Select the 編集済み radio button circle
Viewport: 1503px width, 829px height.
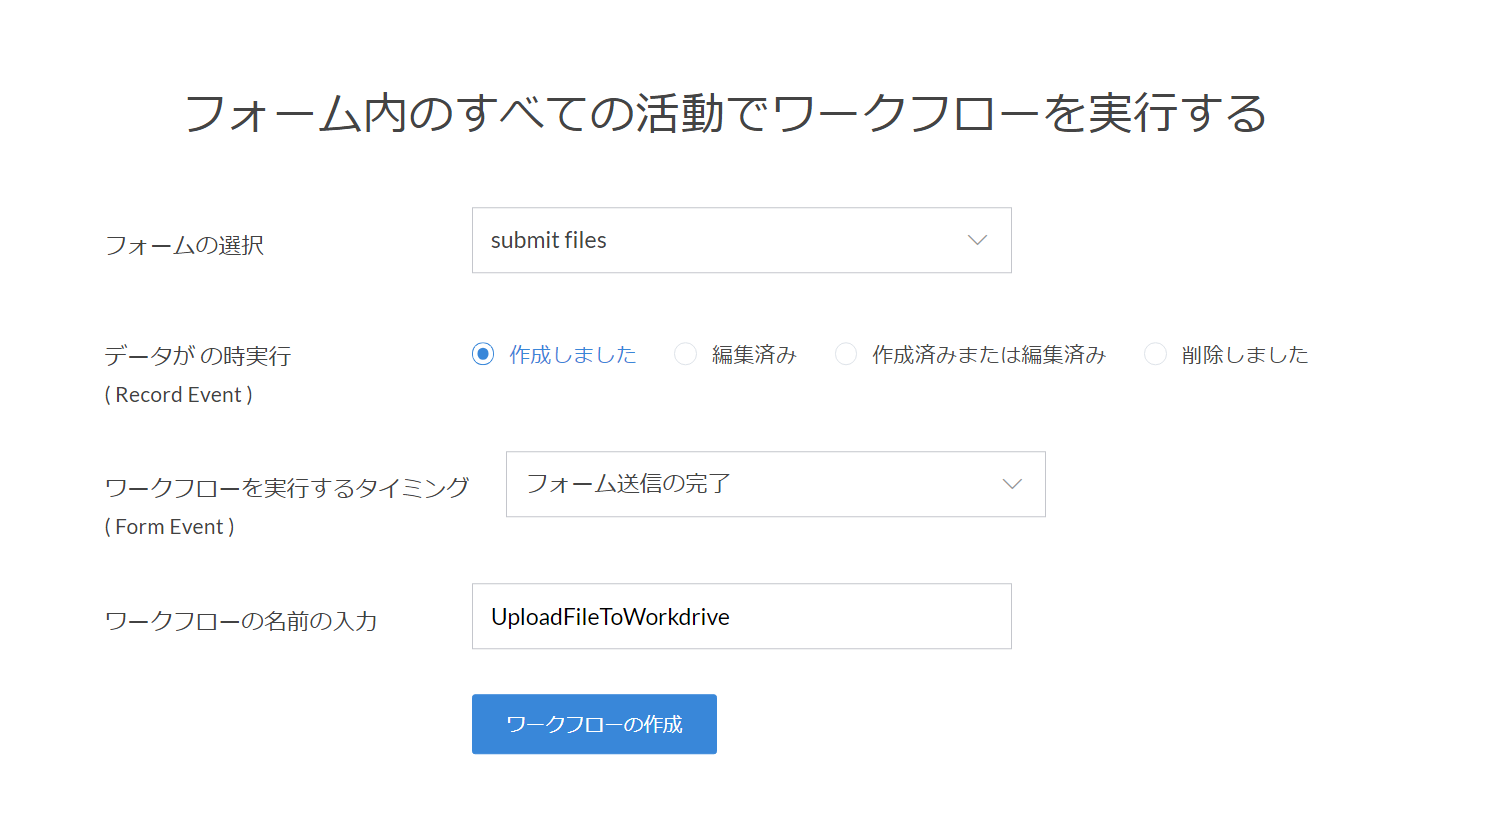[x=685, y=354]
